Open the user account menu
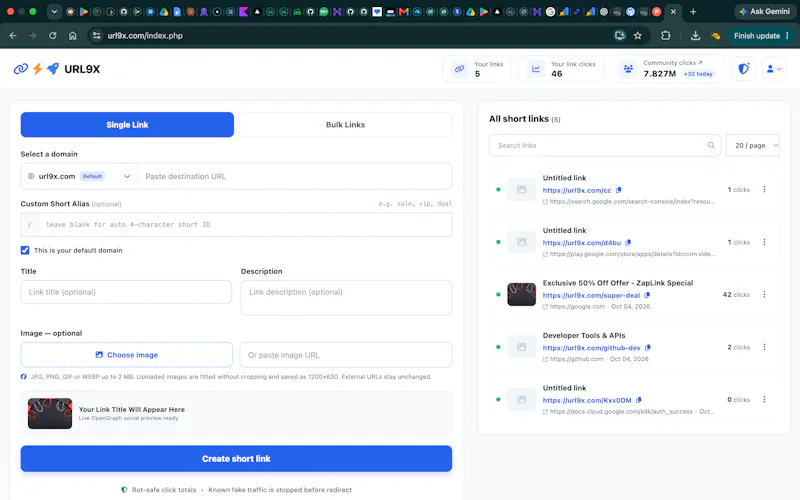This screenshot has height=500, width=800. (774, 68)
